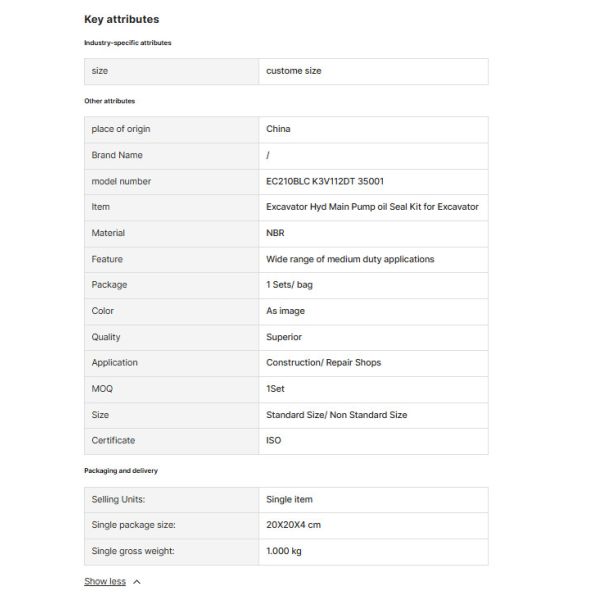Click the Wide range of medium duty applications text
Image resolution: width=600 pixels, height=600 pixels.
pyautogui.click(x=350, y=259)
